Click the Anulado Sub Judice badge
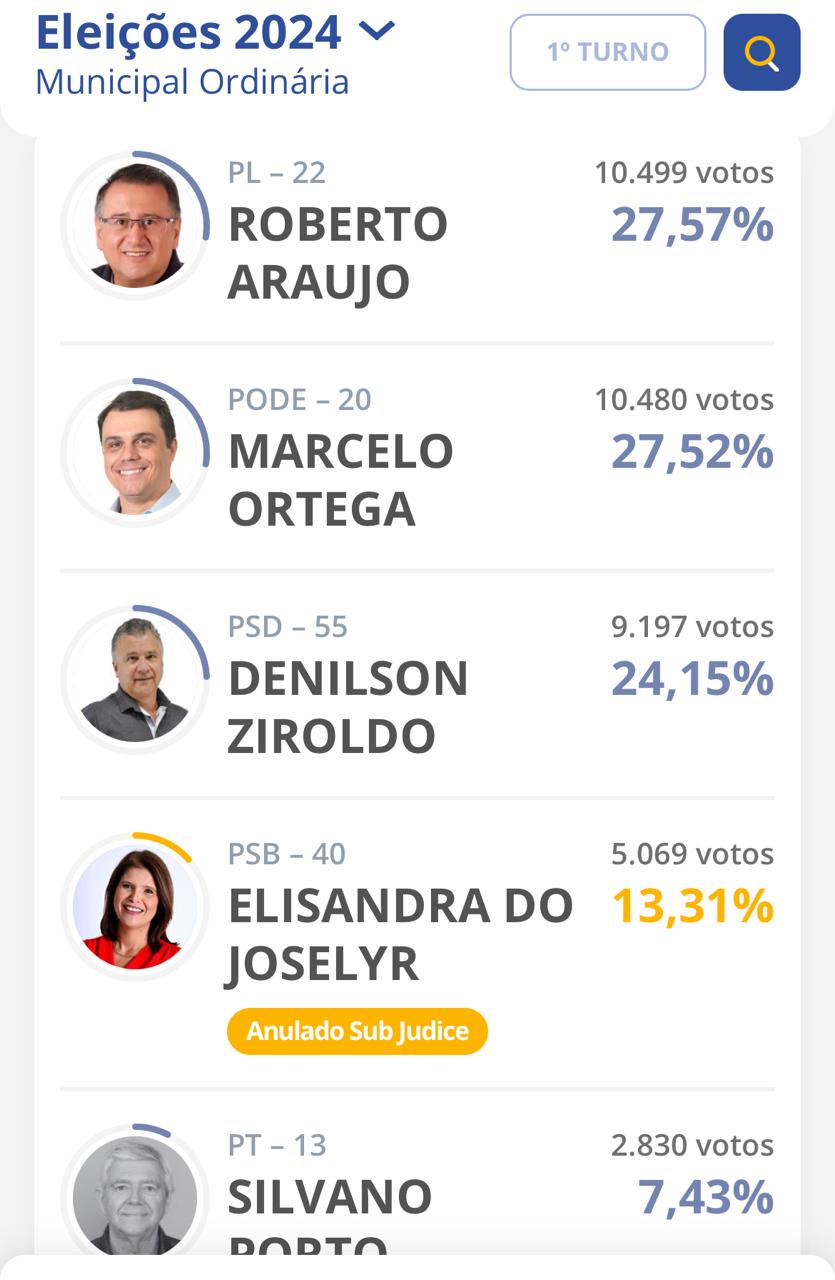Image resolution: width=835 pixels, height=1280 pixels. pos(357,1031)
